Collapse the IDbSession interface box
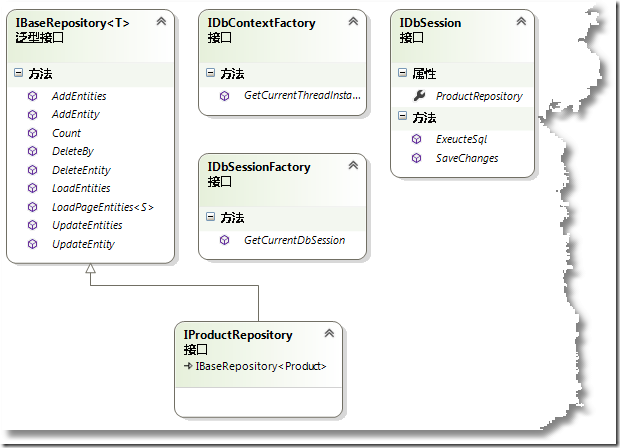620x448 pixels. [521, 22]
